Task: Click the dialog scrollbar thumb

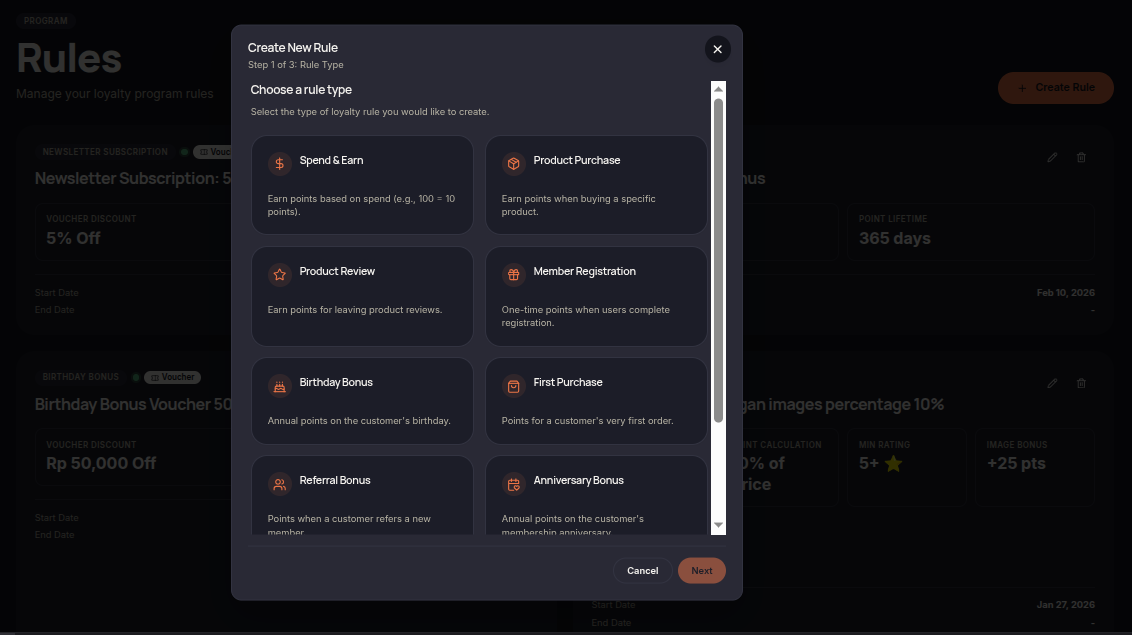Action: (x=718, y=260)
